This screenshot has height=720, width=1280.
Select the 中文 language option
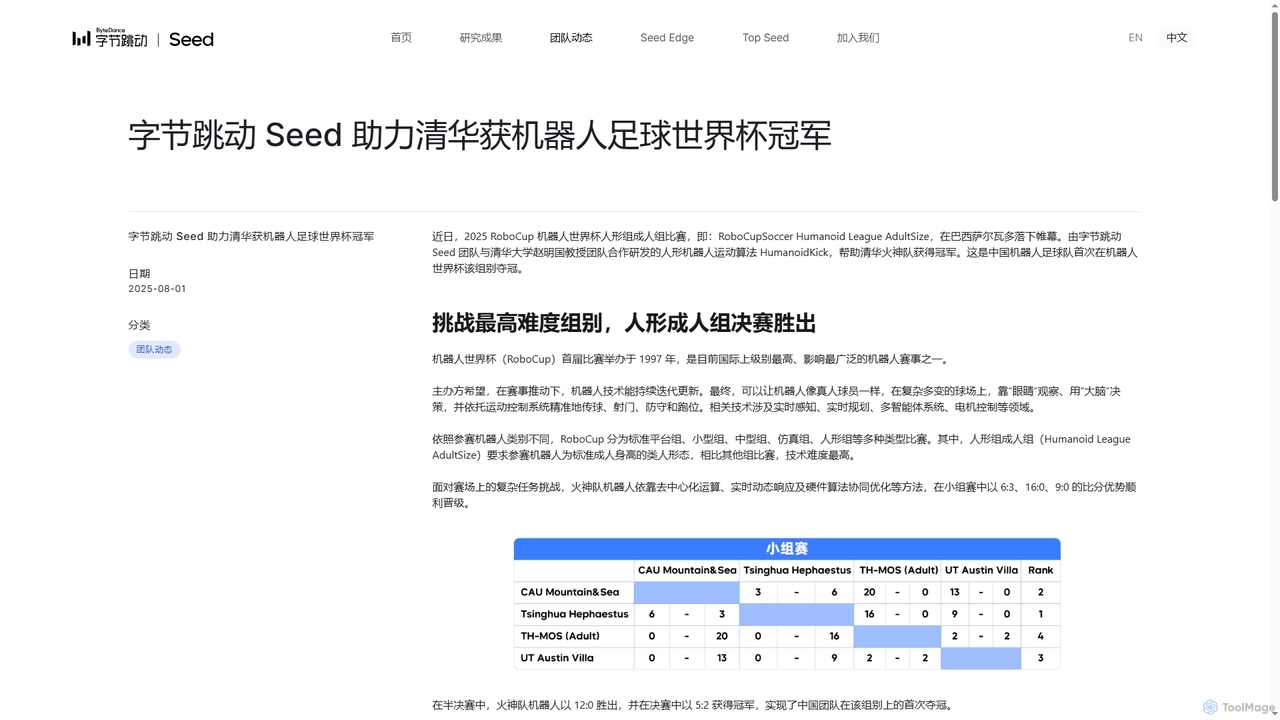pos(1177,38)
